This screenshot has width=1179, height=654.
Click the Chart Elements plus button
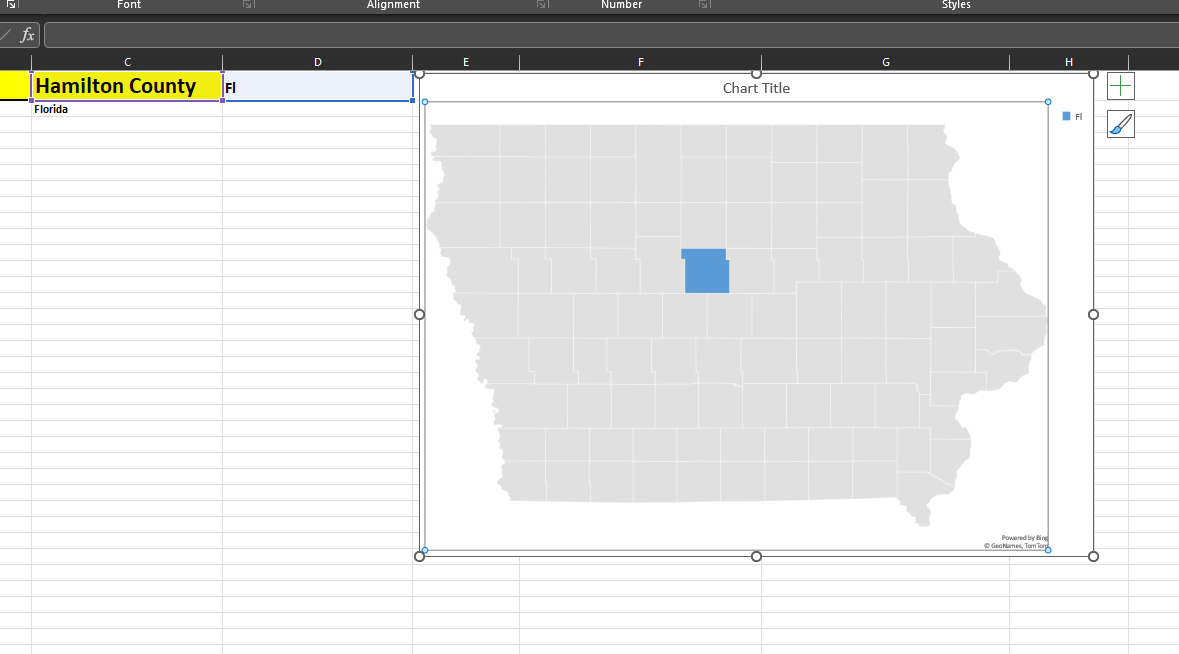pos(1120,86)
